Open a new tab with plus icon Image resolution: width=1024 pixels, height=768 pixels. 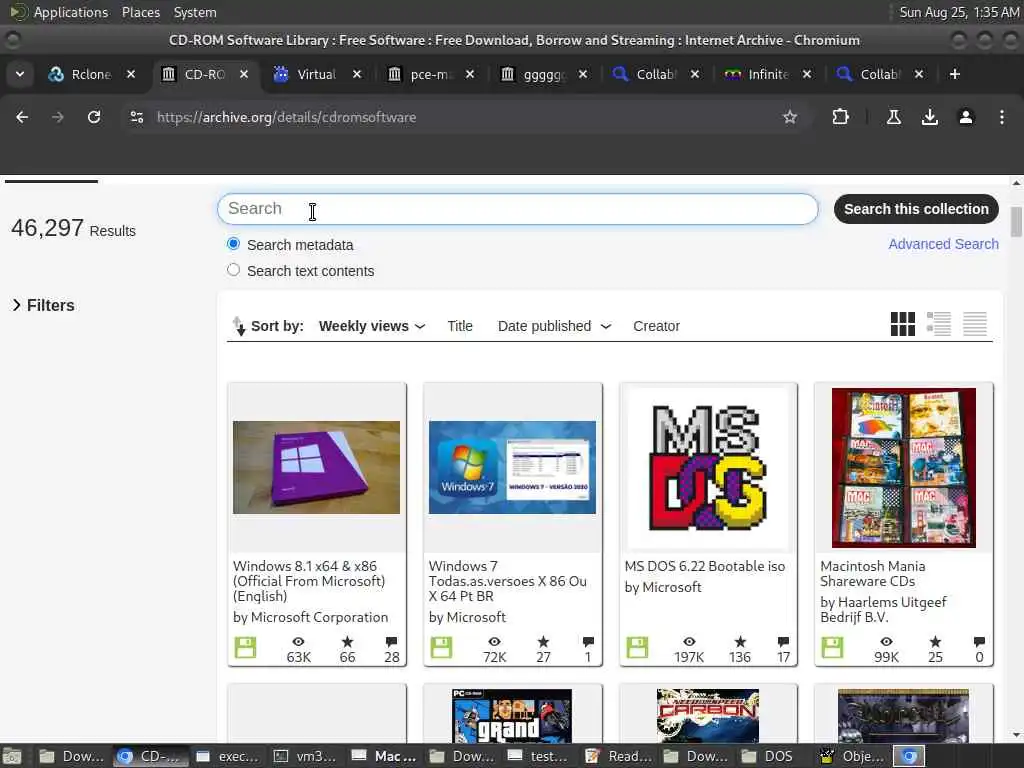click(x=955, y=74)
